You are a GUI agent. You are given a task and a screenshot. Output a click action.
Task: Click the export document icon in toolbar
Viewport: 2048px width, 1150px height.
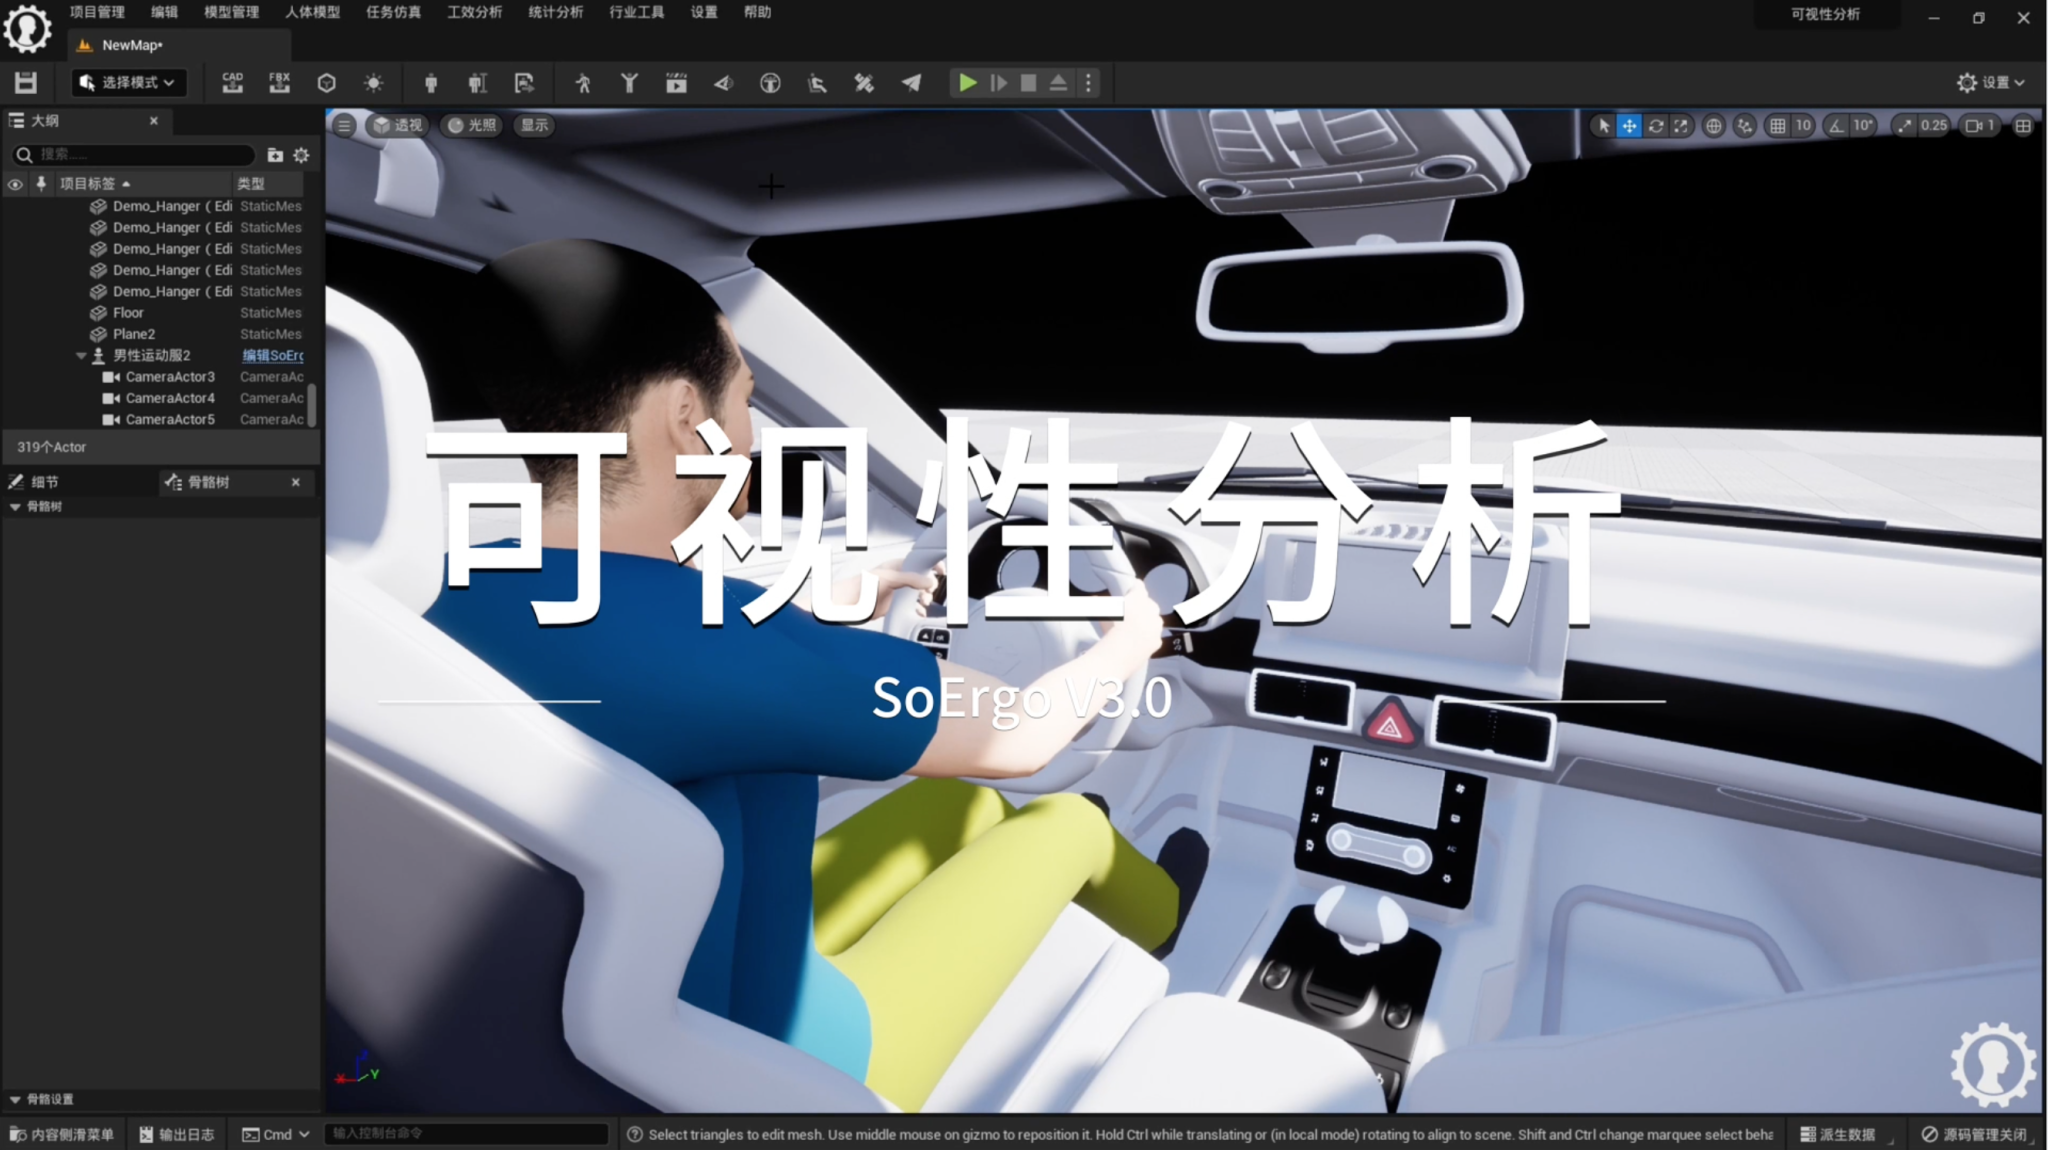tap(524, 83)
